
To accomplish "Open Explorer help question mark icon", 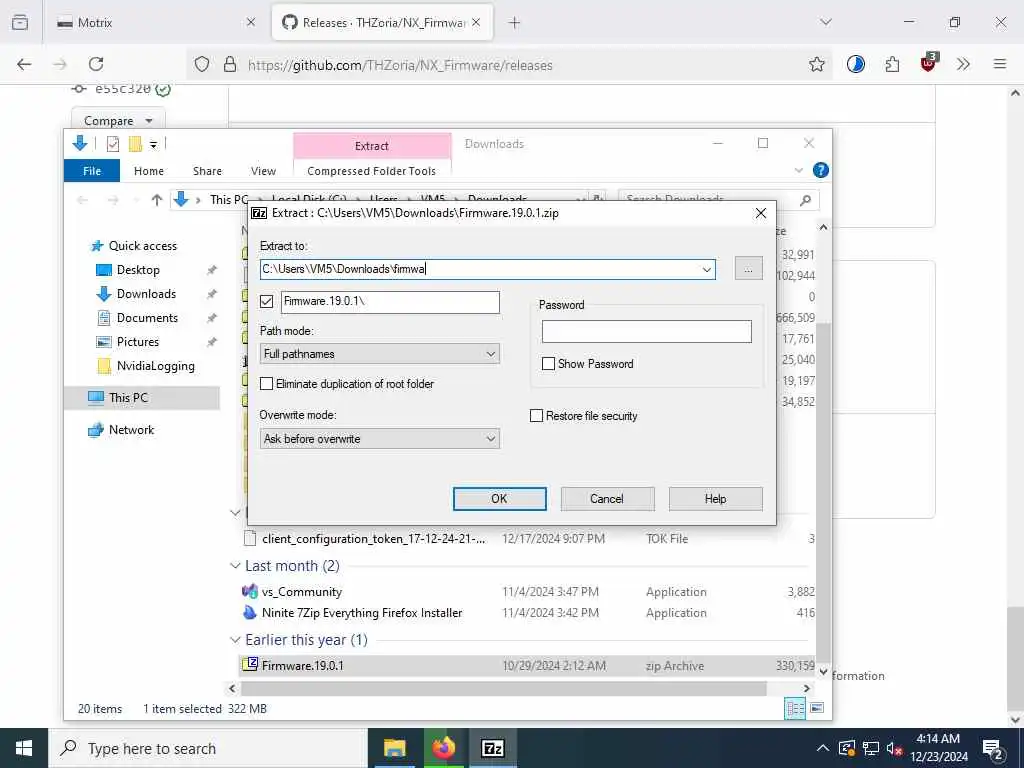I will [x=820, y=170].
